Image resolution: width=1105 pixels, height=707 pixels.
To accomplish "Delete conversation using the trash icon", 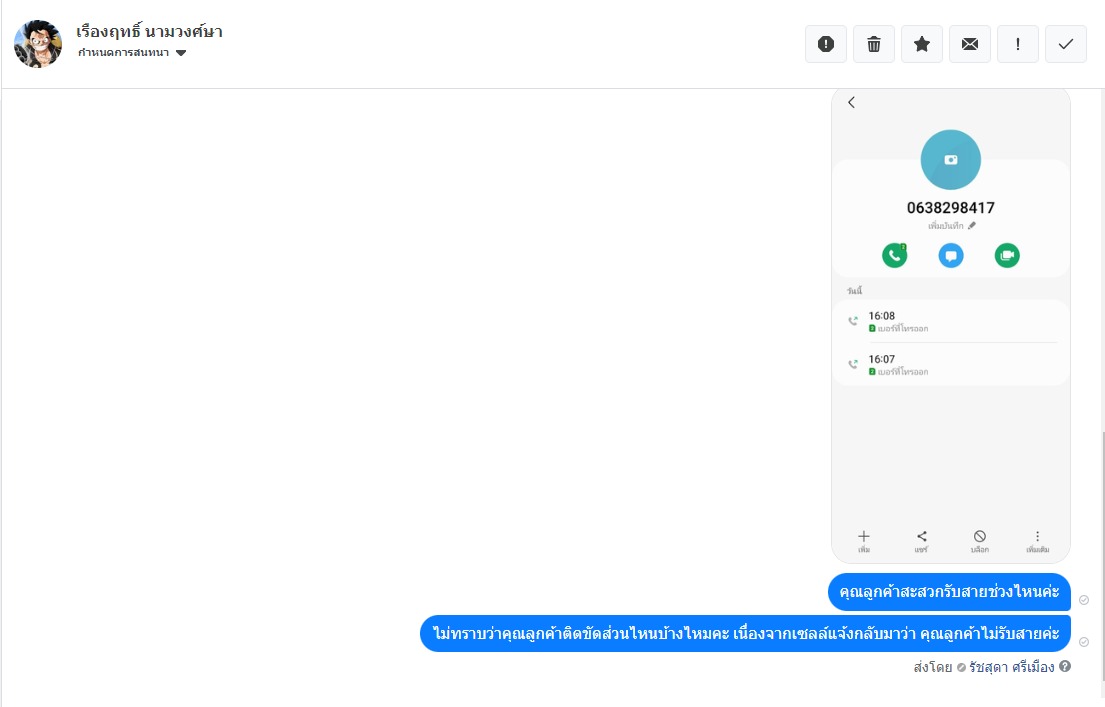I will (874, 44).
